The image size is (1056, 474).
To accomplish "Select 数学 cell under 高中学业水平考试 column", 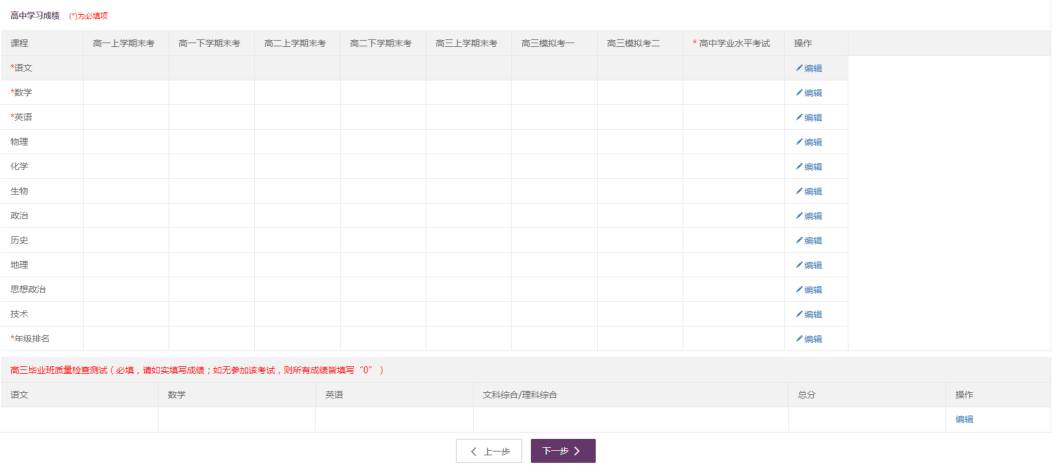I will (733, 93).
